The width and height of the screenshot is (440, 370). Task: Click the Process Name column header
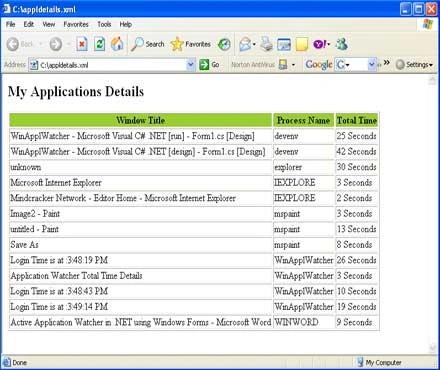(304, 120)
